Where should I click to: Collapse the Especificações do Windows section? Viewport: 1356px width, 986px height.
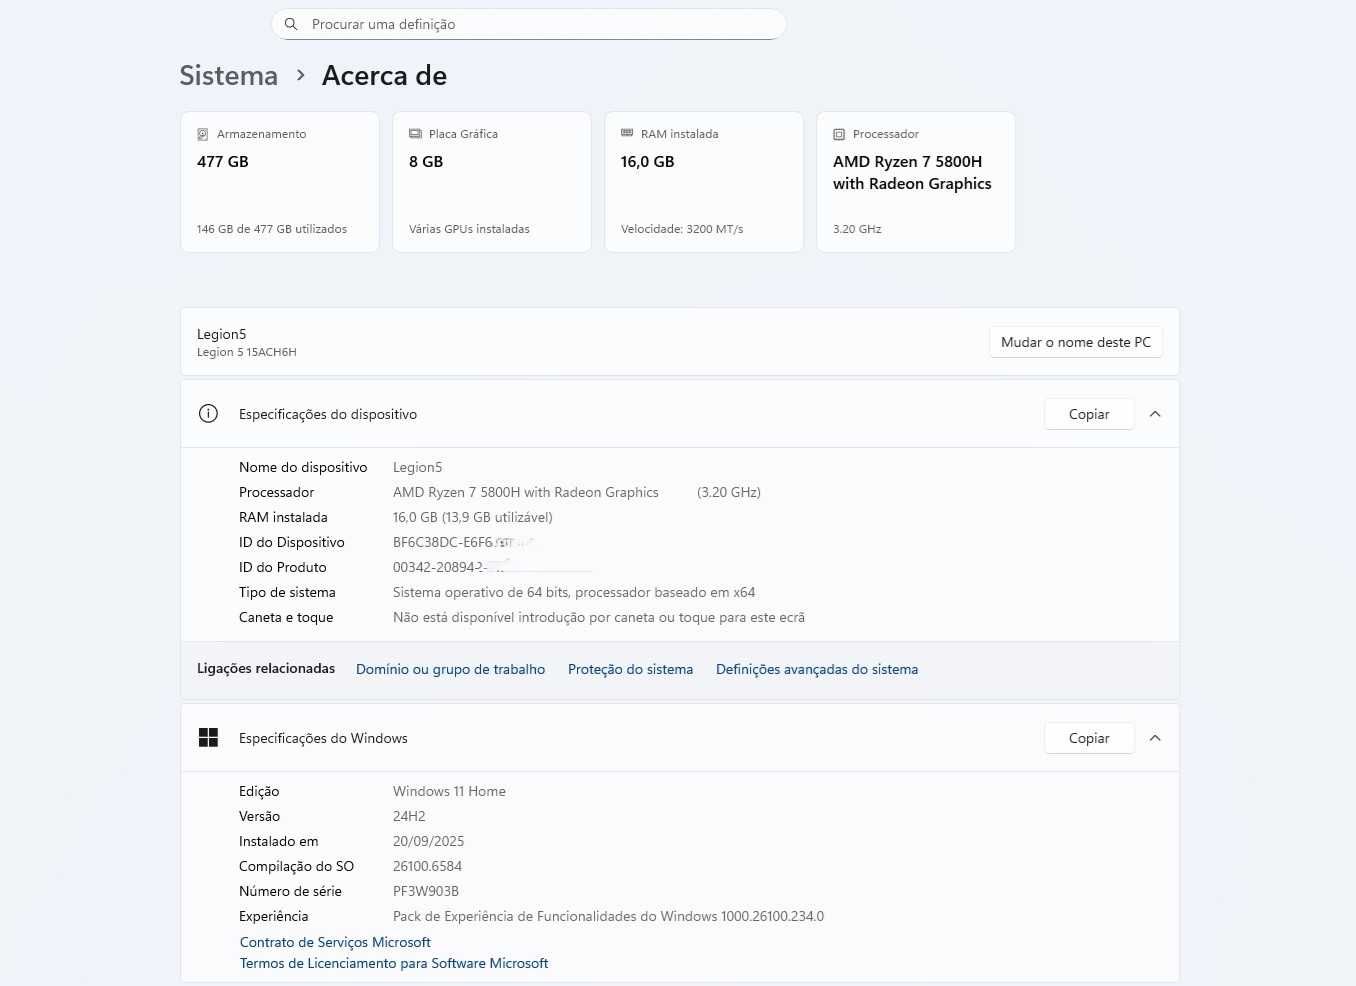tap(1155, 738)
